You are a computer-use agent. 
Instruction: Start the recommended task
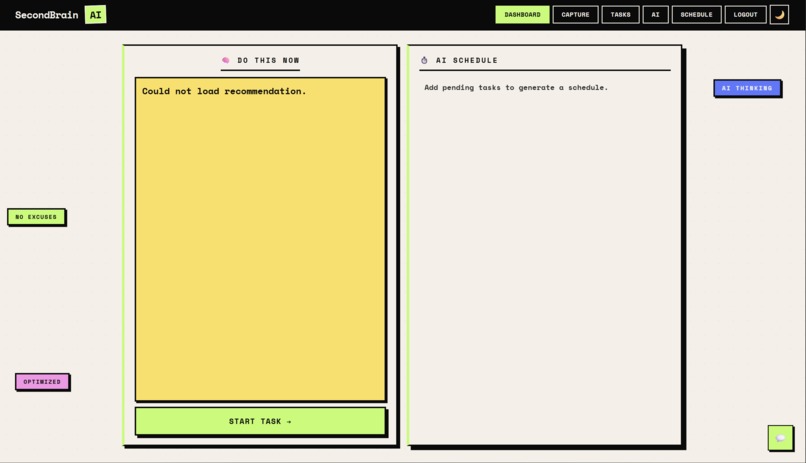tap(260, 421)
